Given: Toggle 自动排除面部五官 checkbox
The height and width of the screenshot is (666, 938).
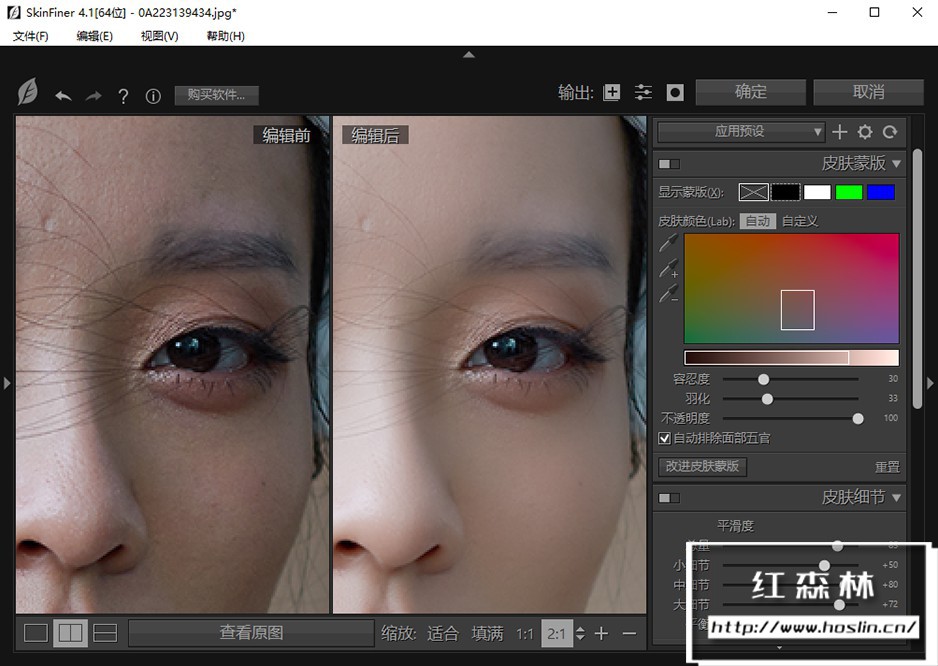Looking at the screenshot, I should click(x=665, y=438).
